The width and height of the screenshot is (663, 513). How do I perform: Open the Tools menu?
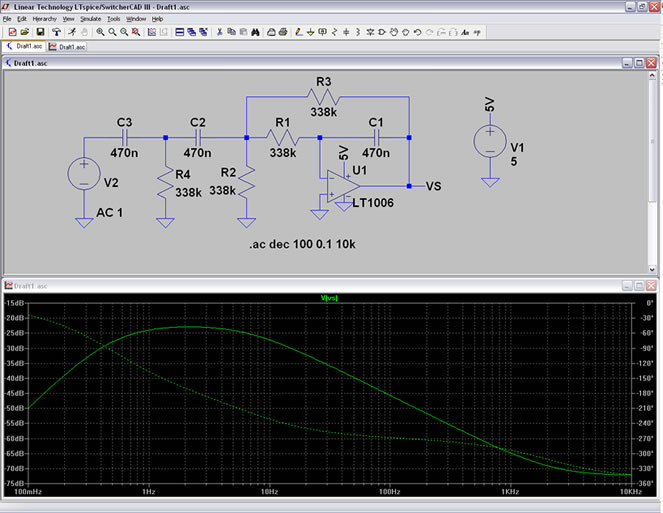(x=114, y=19)
